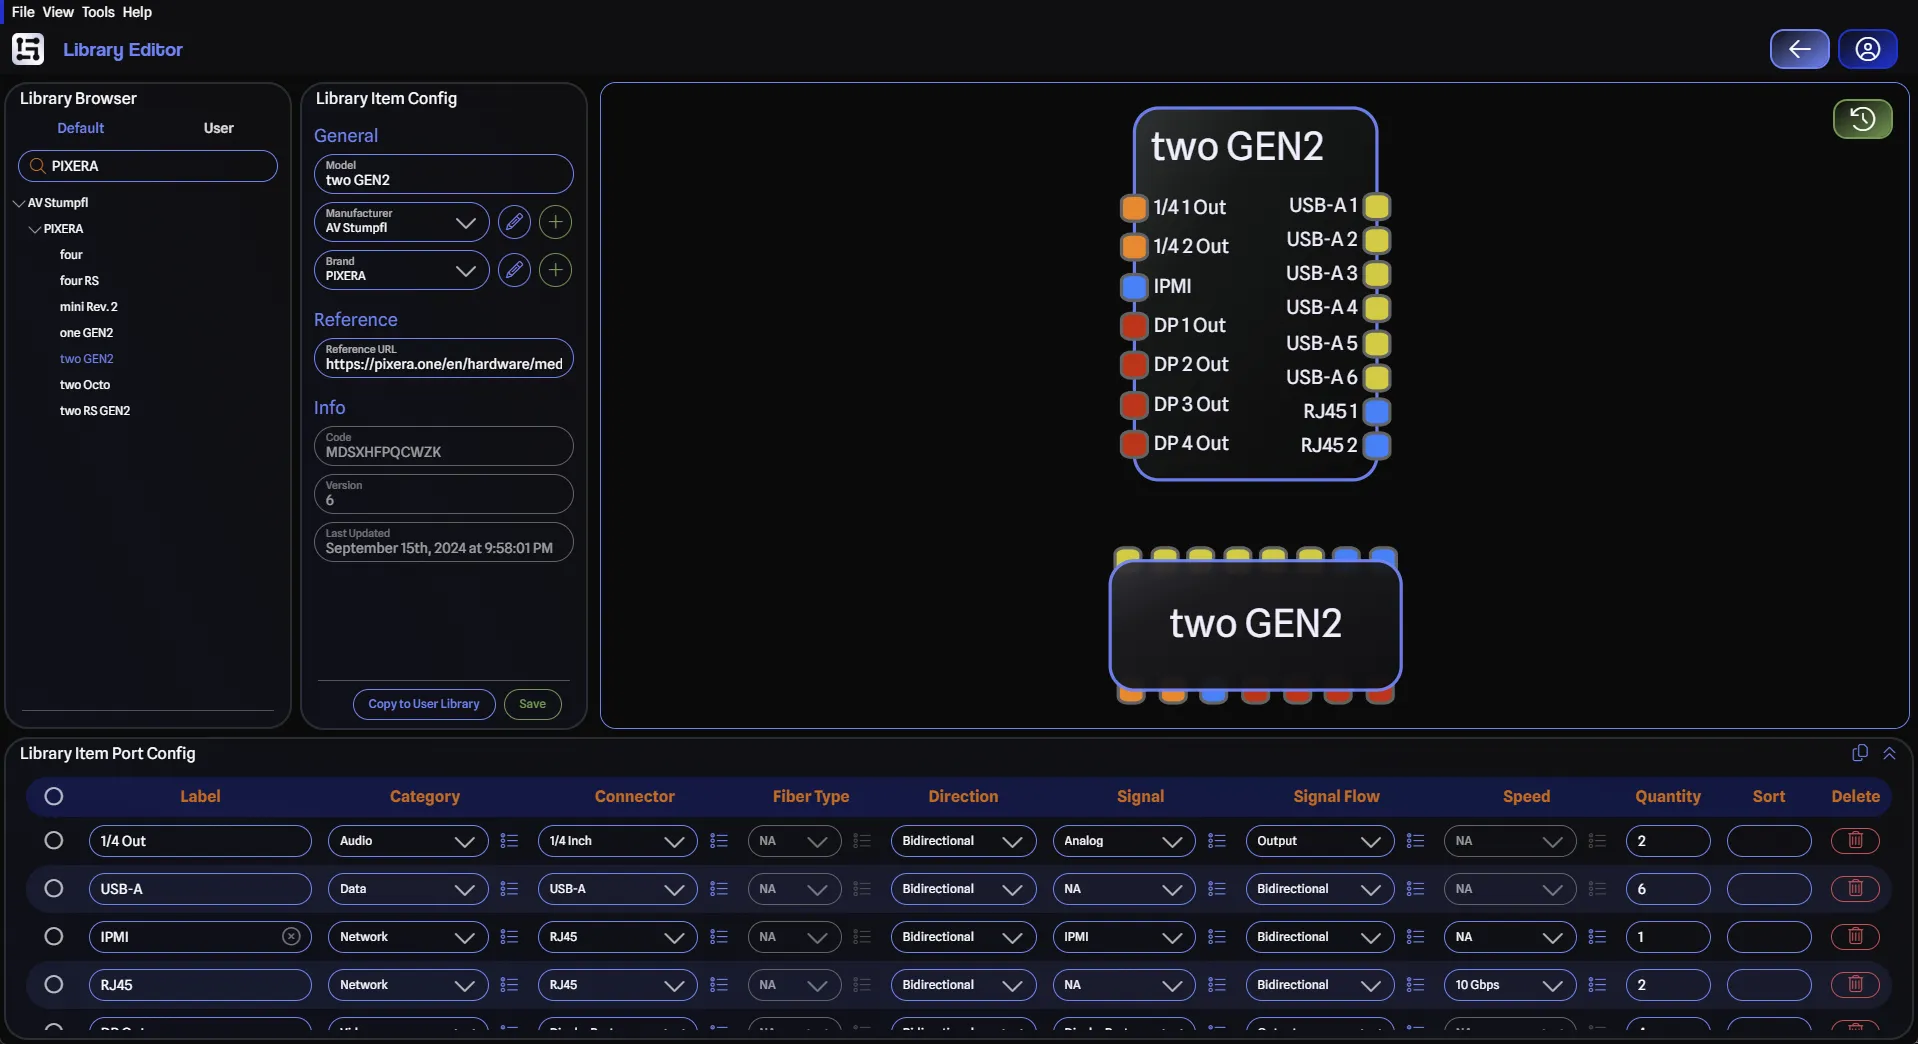Select the 1/4 Out row radio button
1918x1044 pixels.
54,841
